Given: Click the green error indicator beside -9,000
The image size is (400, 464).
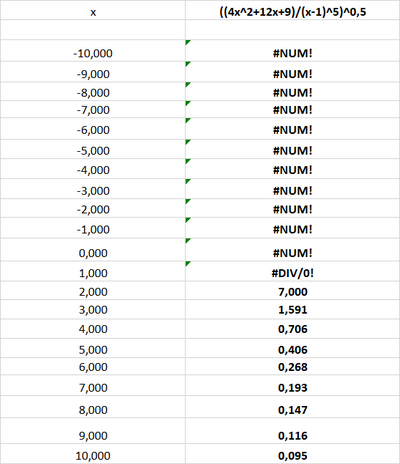Looking at the screenshot, I should [x=188, y=64].
